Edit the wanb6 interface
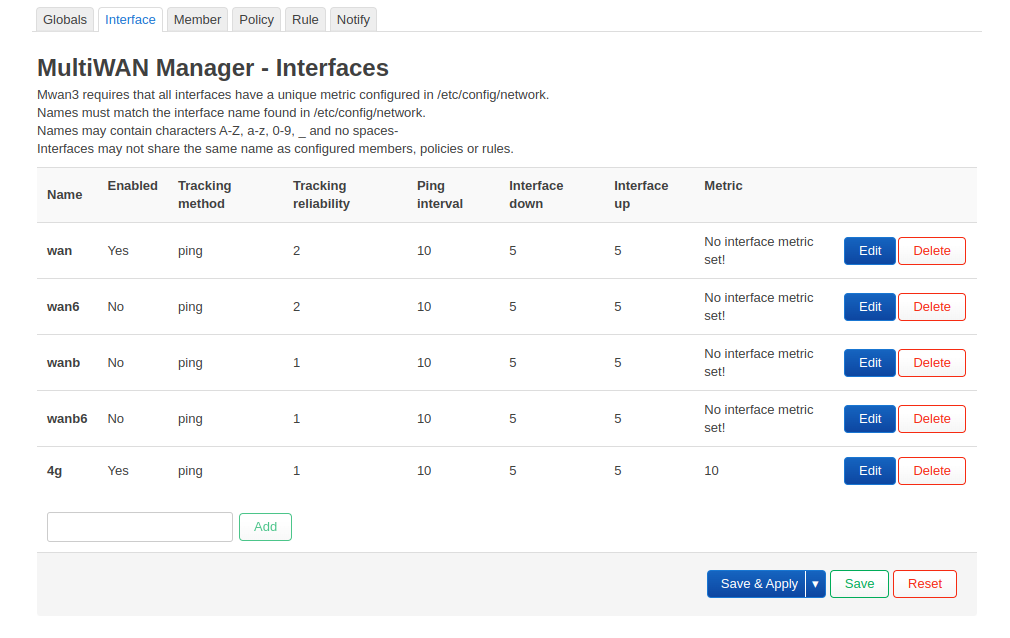1010x638 pixels. coord(870,419)
